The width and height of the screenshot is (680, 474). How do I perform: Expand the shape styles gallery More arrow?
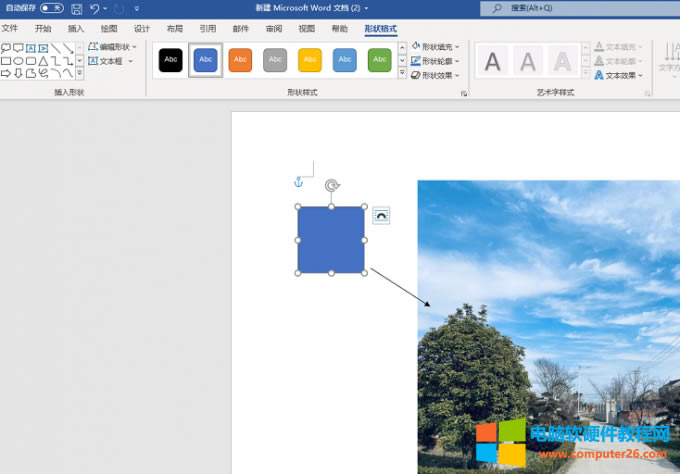[x=402, y=74]
